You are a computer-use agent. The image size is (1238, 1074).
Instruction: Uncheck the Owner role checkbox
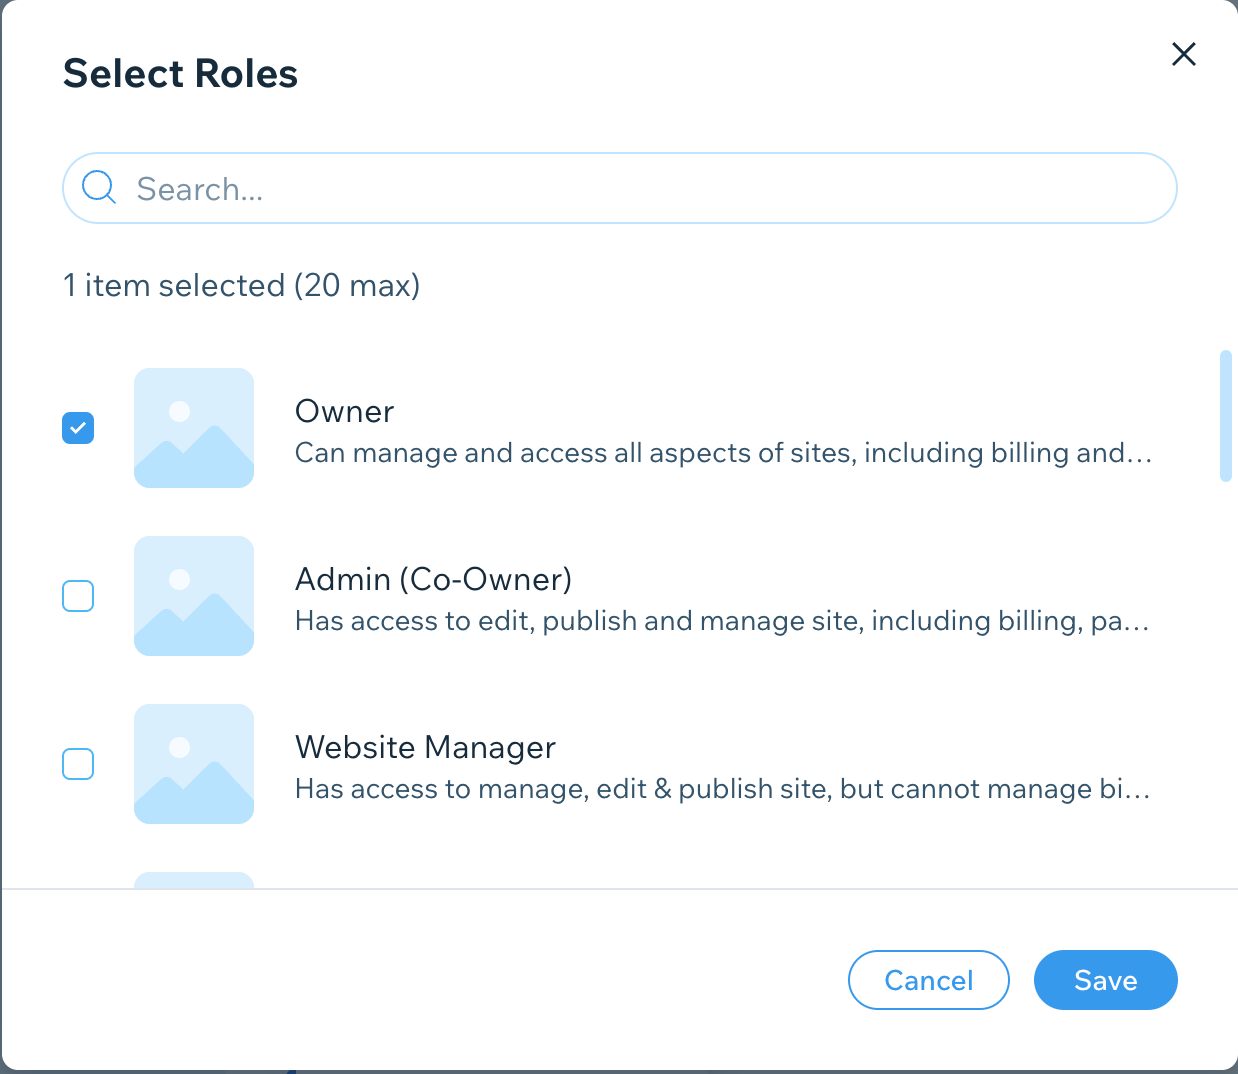pos(78,428)
